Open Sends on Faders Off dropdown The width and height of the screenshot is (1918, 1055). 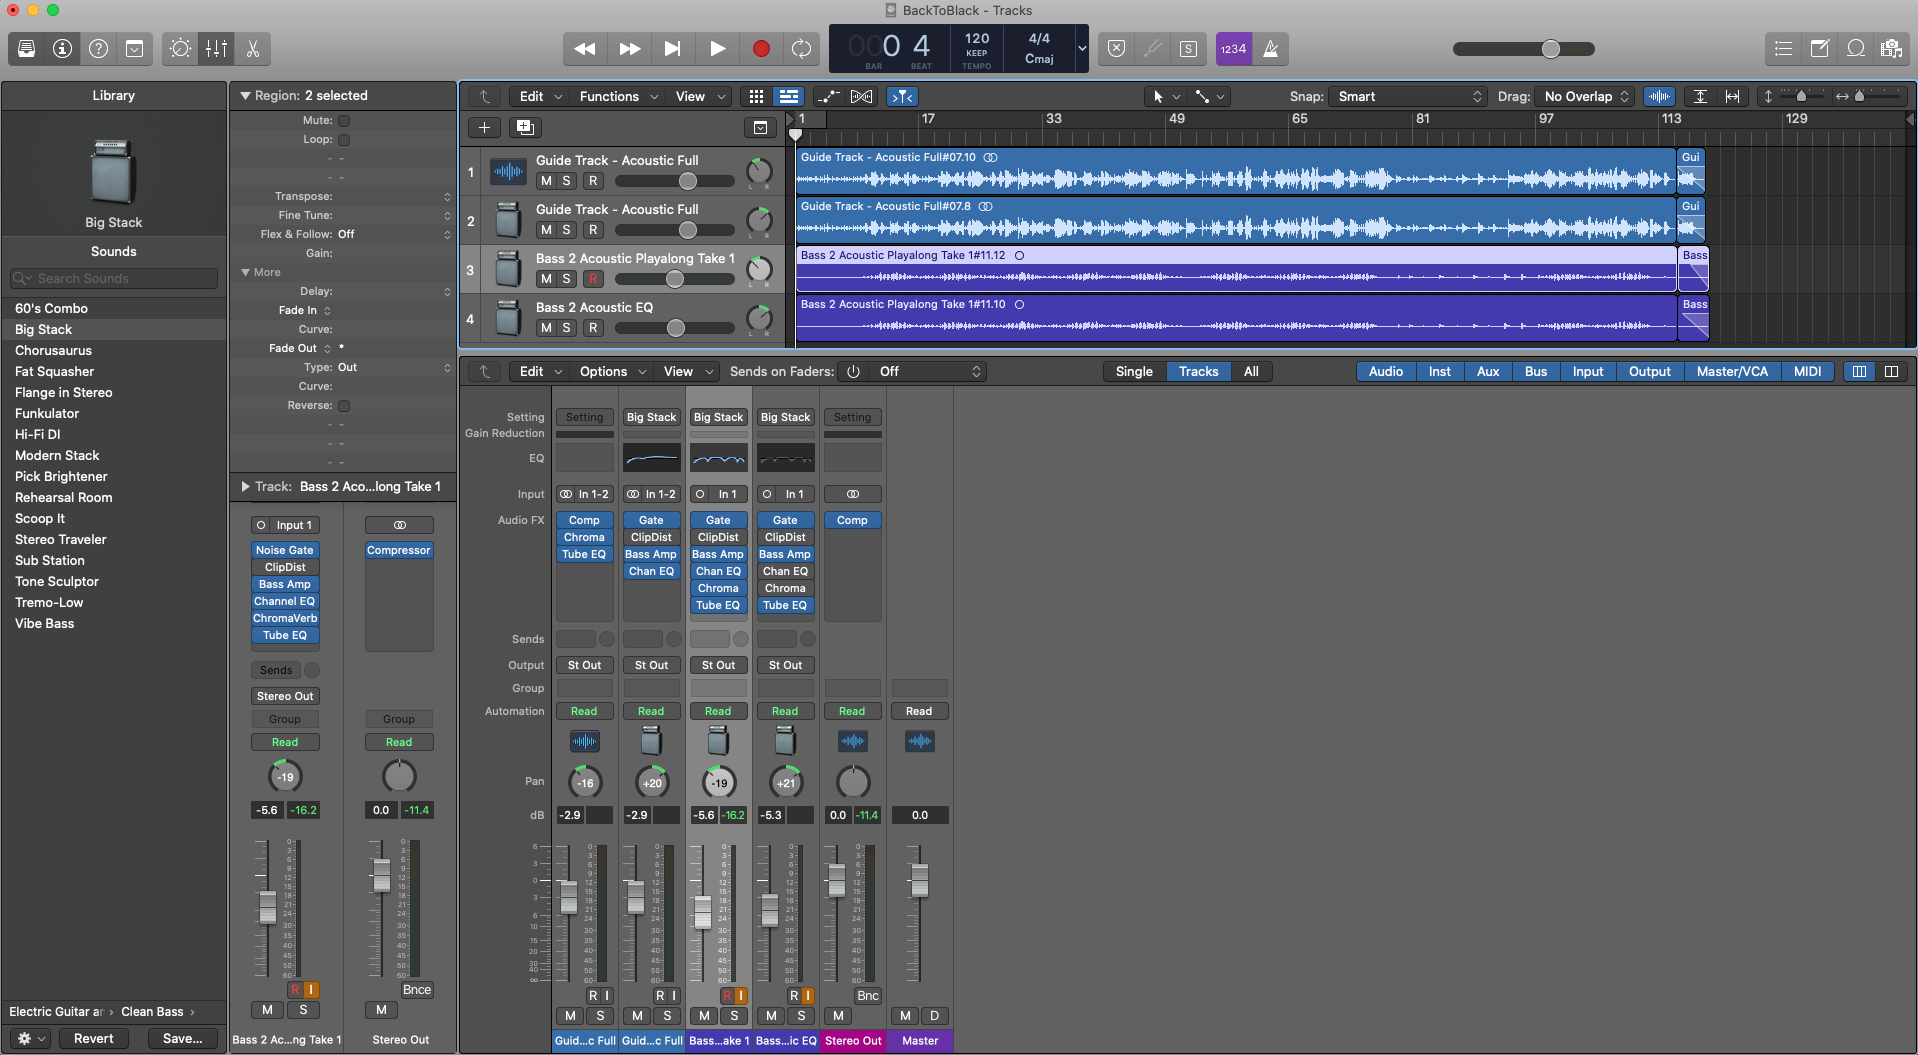[x=926, y=371]
